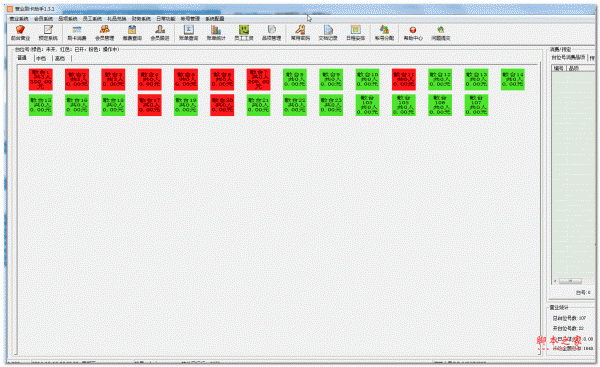The image size is (600, 367).
Task: Select the 台位号消费品项 tab in right panel
Action: pyautogui.click(x=568, y=58)
